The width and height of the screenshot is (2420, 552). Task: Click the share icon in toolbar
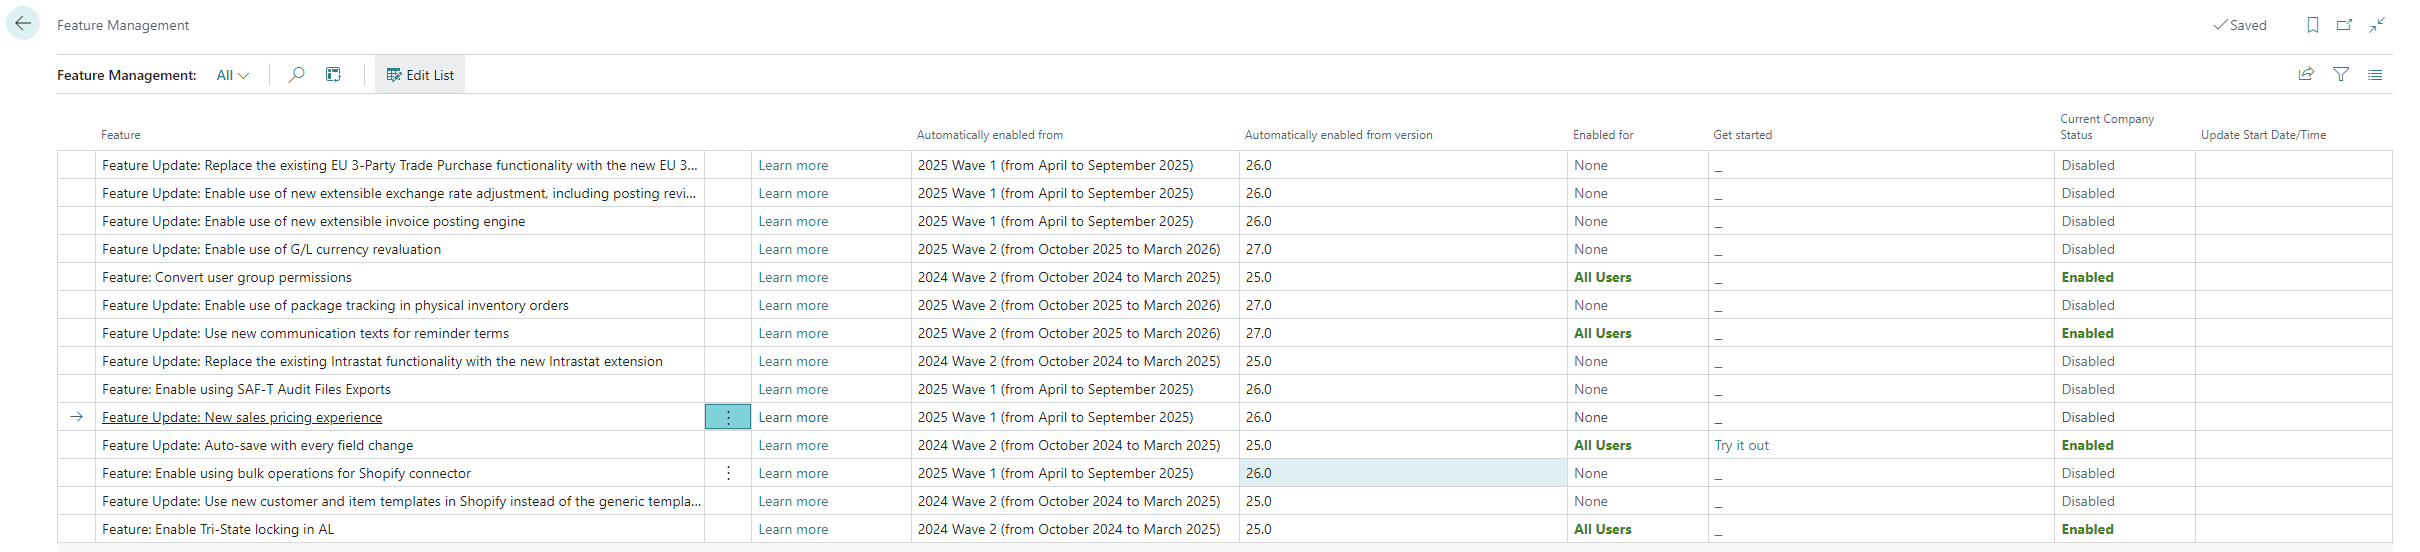[x=2306, y=75]
